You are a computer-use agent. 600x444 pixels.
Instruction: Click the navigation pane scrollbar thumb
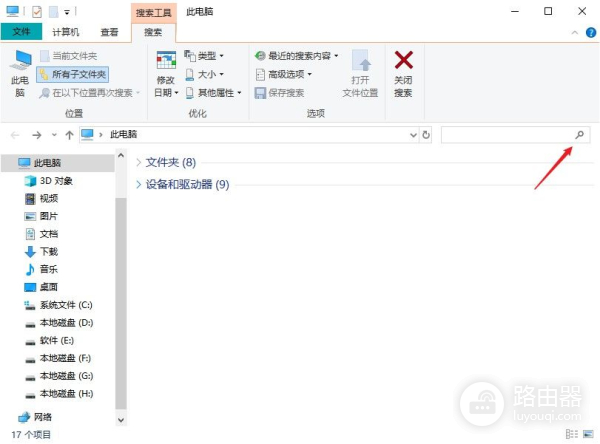click(121, 303)
